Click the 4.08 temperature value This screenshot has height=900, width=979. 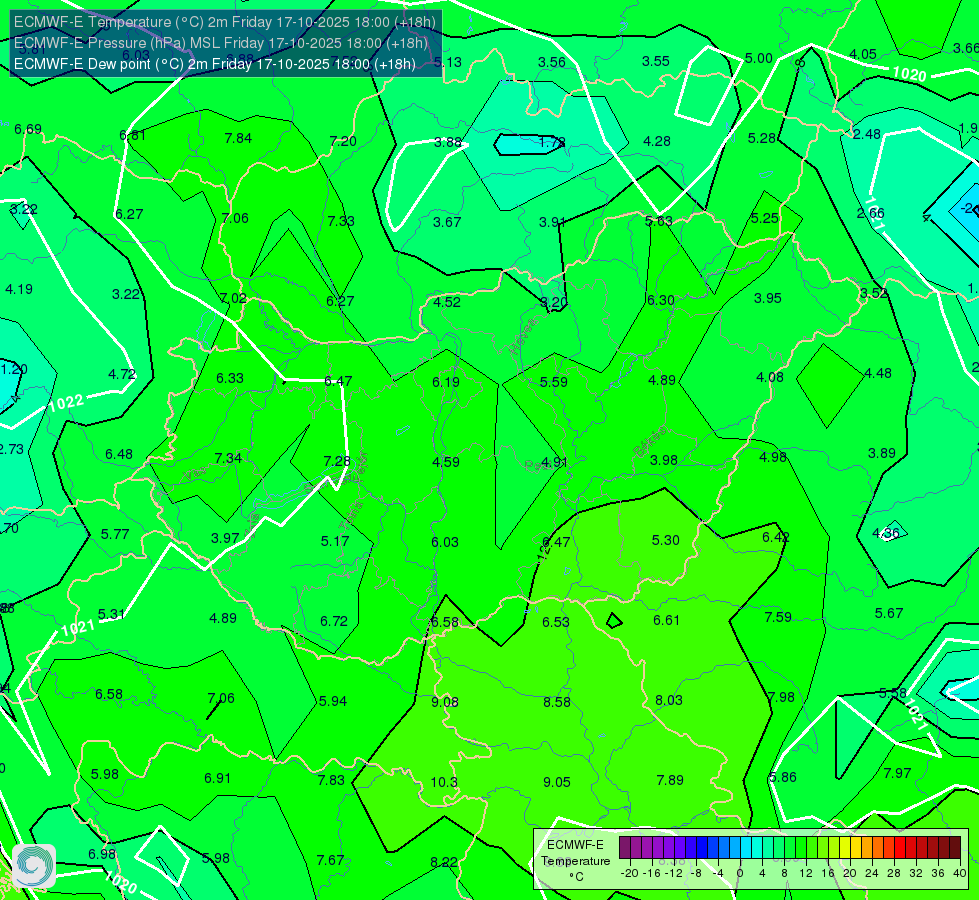click(x=770, y=377)
